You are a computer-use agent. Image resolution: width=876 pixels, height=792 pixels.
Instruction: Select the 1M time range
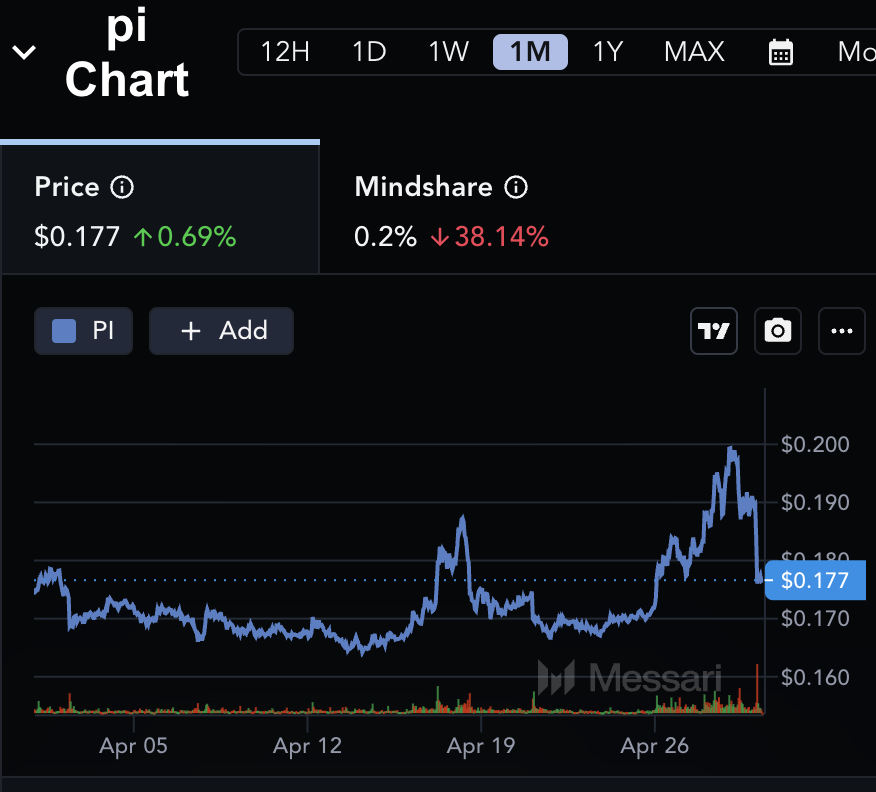tap(530, 52)
